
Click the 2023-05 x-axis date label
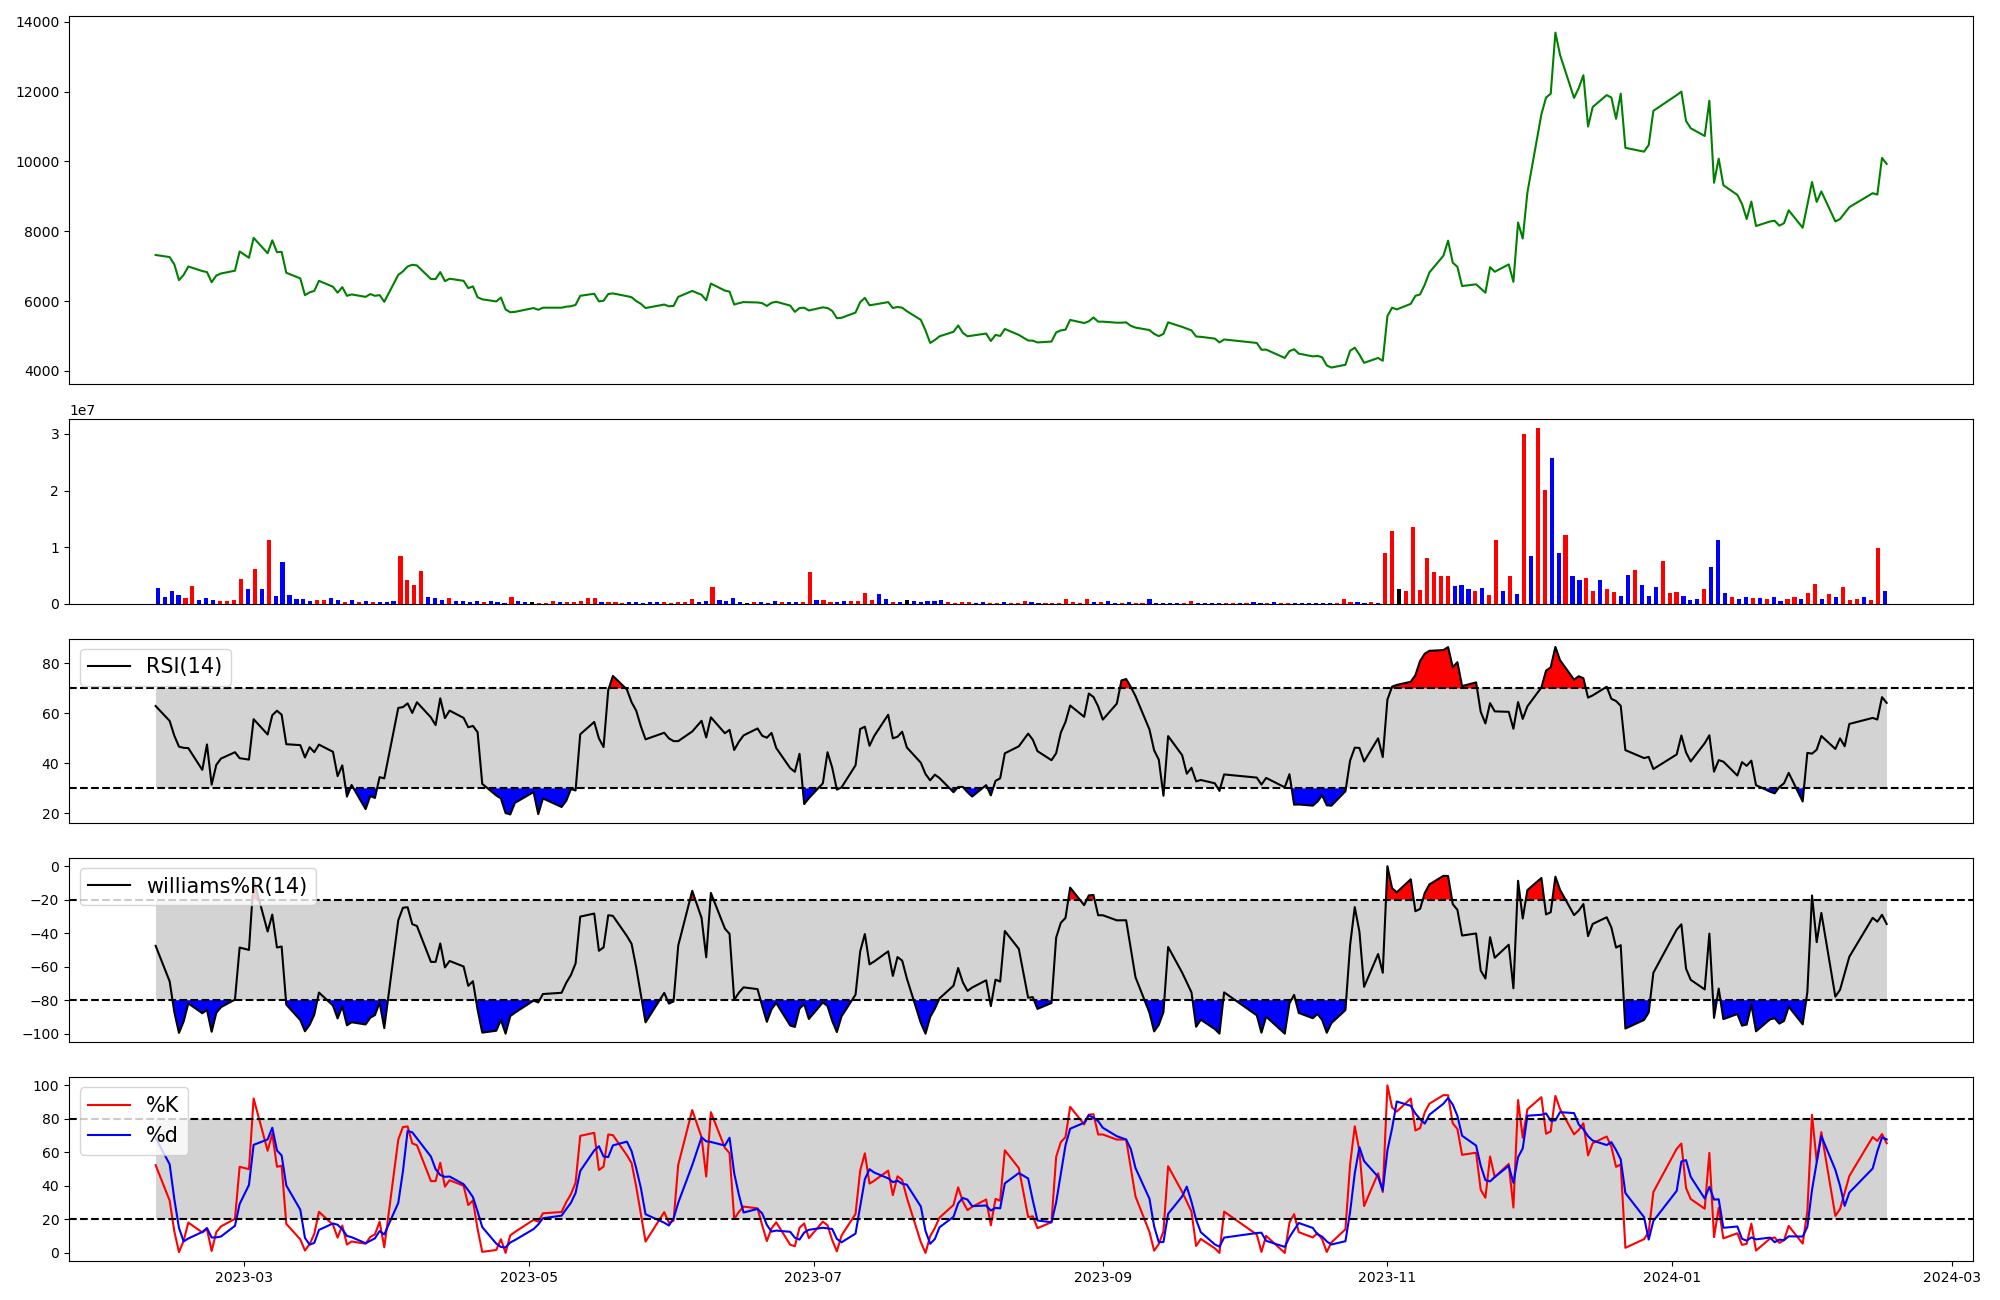coord(529,1277)
